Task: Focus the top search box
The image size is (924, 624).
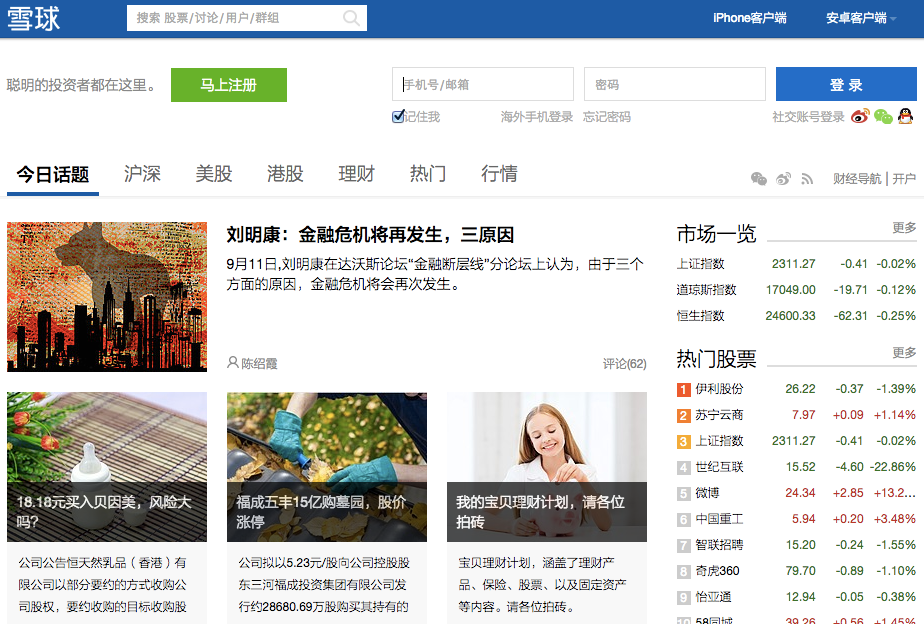Action: (247, 18)
